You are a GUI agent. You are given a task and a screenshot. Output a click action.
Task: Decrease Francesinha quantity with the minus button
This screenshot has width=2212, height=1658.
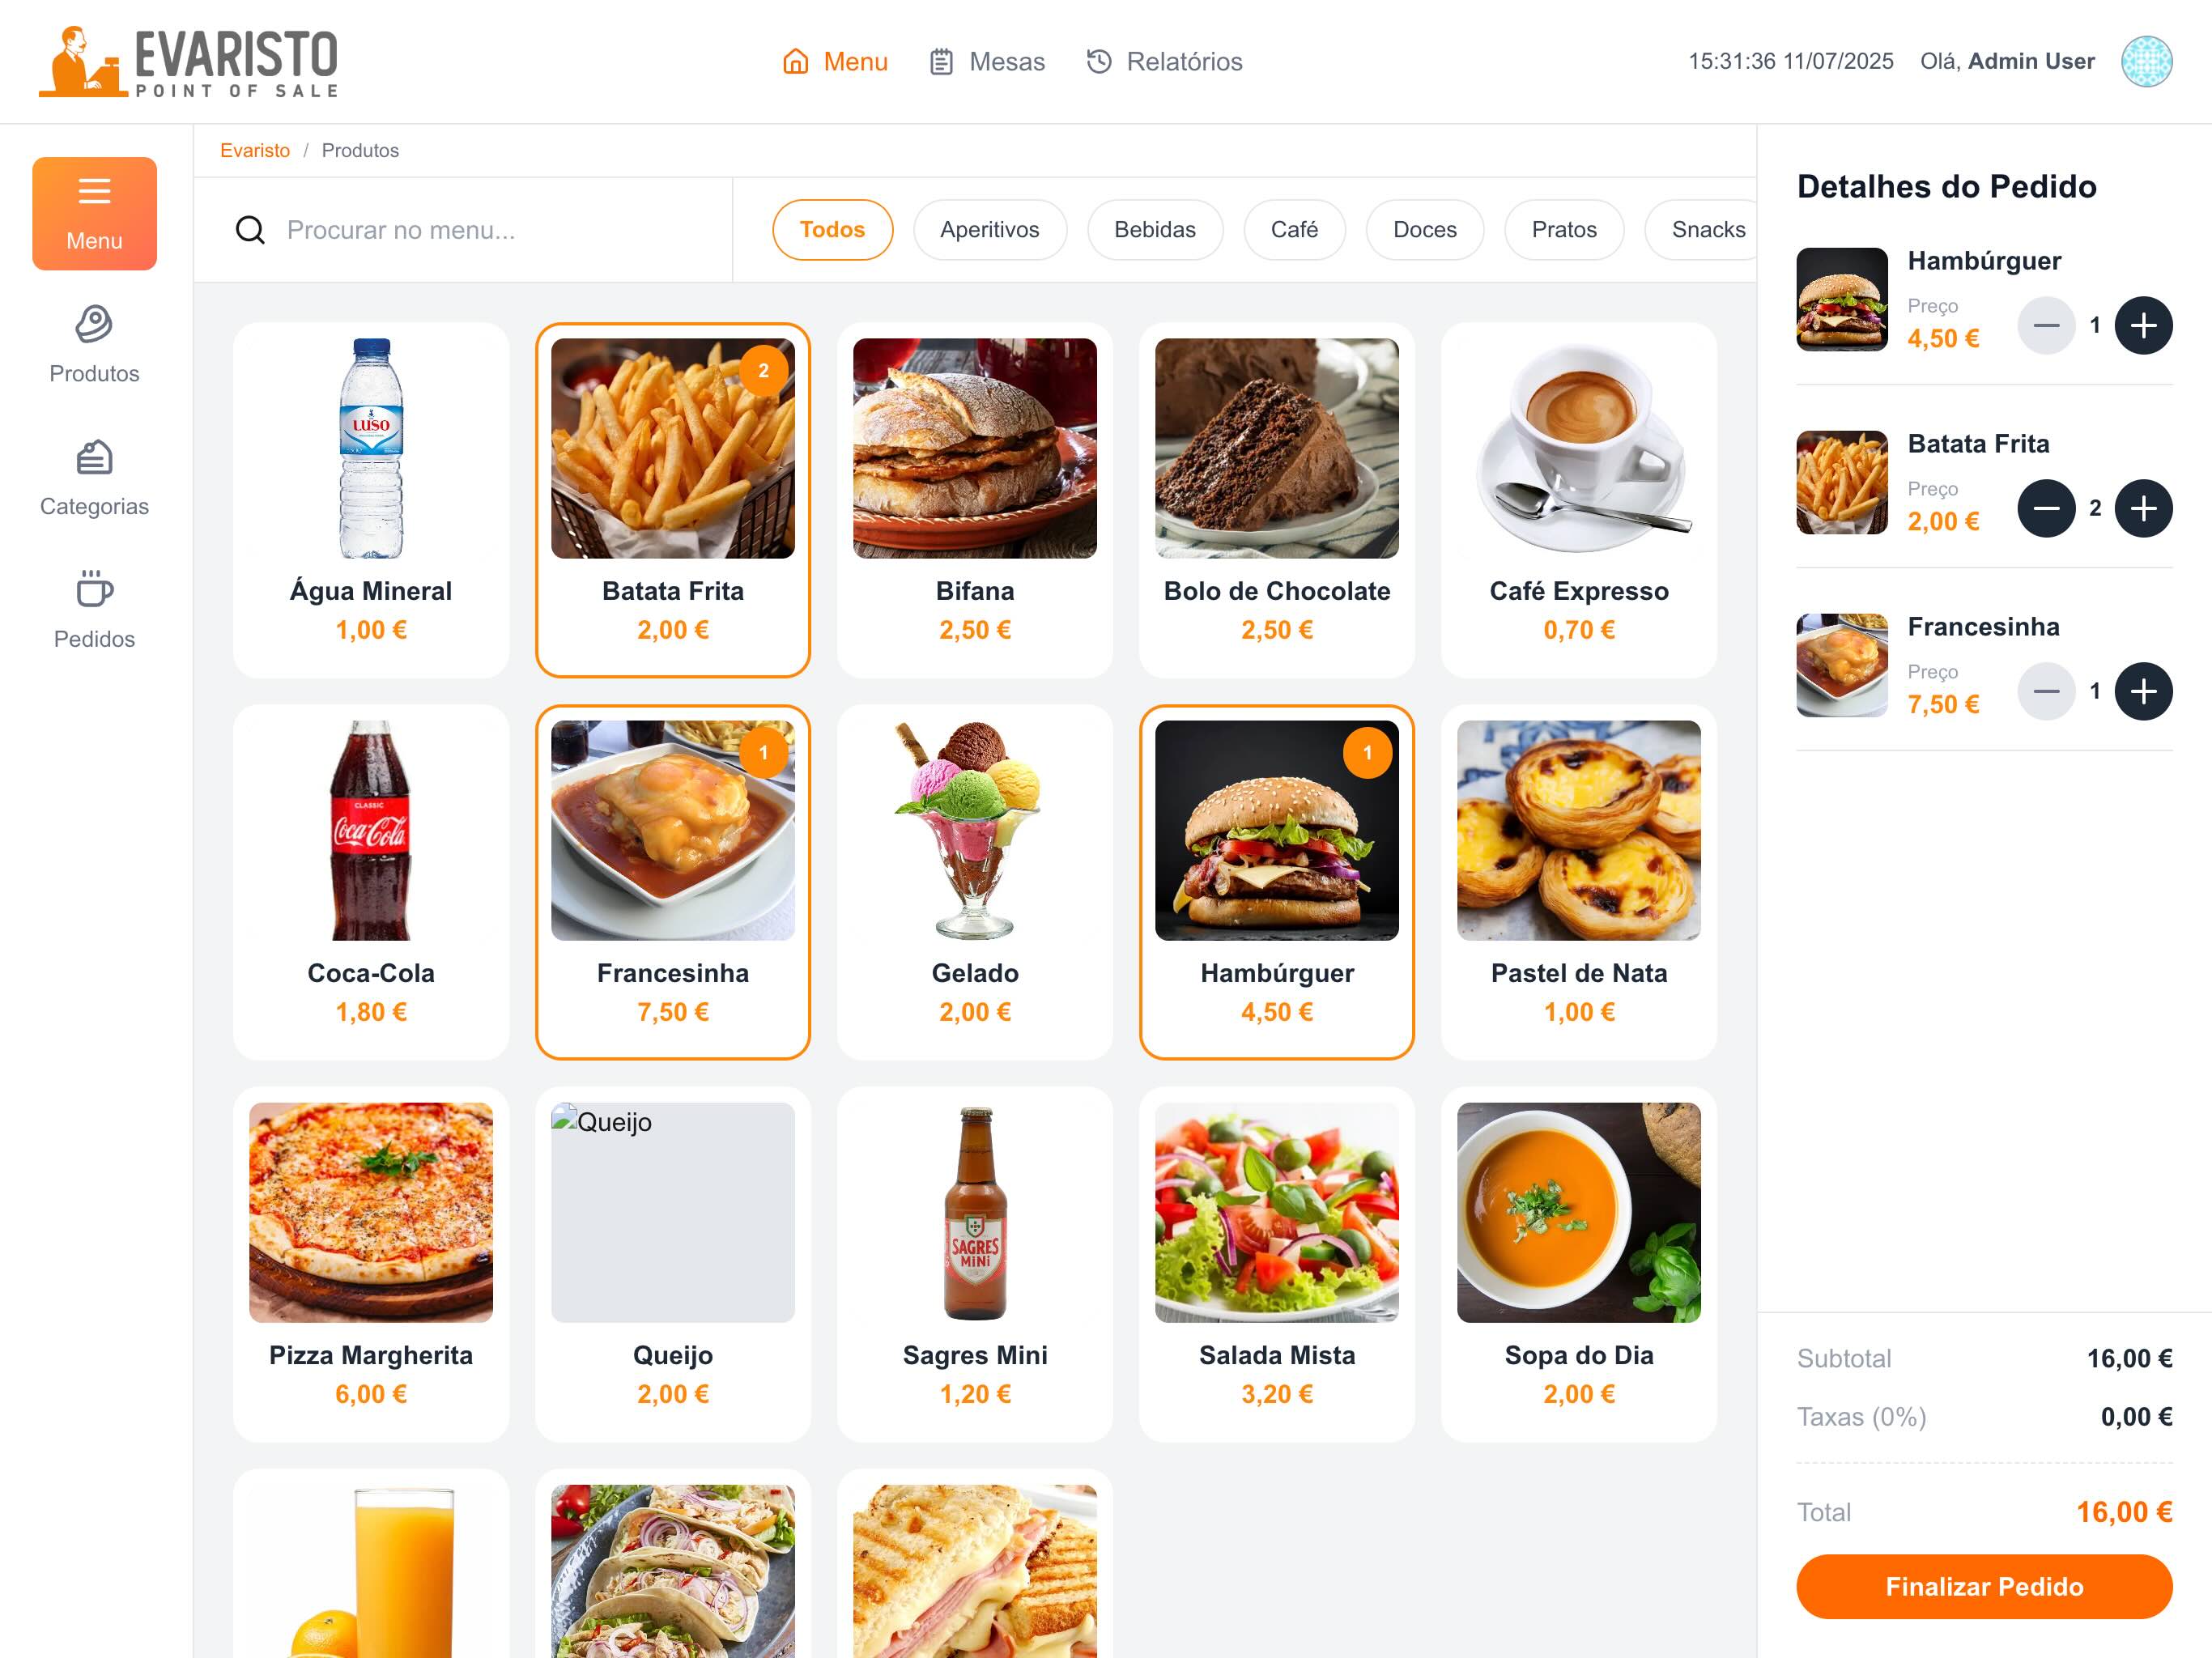[x=2046, y=691]
